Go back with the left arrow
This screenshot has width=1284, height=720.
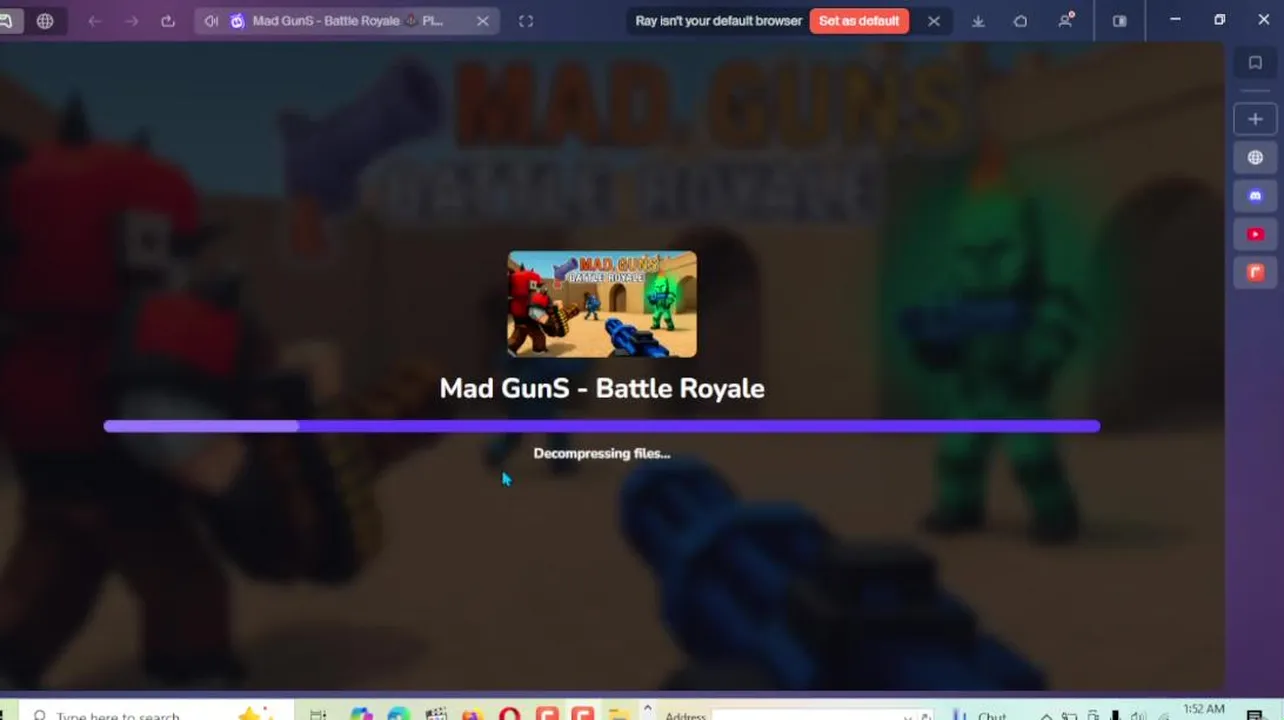point(95,21)
